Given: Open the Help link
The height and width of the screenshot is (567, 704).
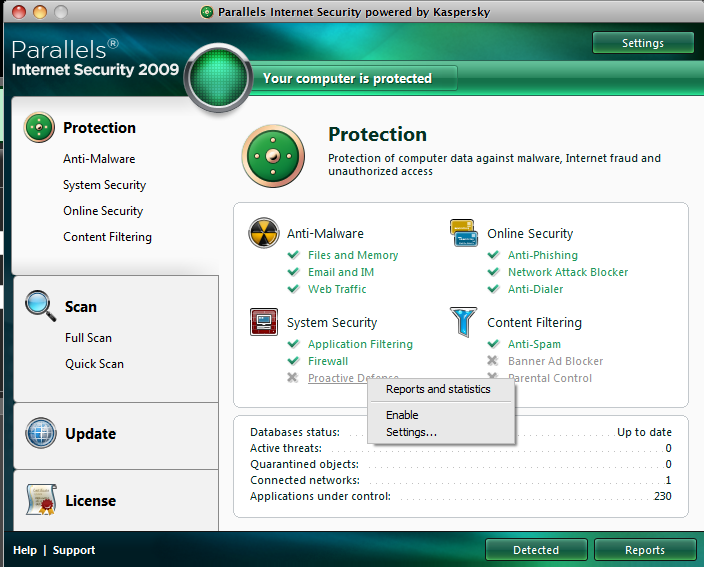Looking at the screenshot, I should coord(25,550).
